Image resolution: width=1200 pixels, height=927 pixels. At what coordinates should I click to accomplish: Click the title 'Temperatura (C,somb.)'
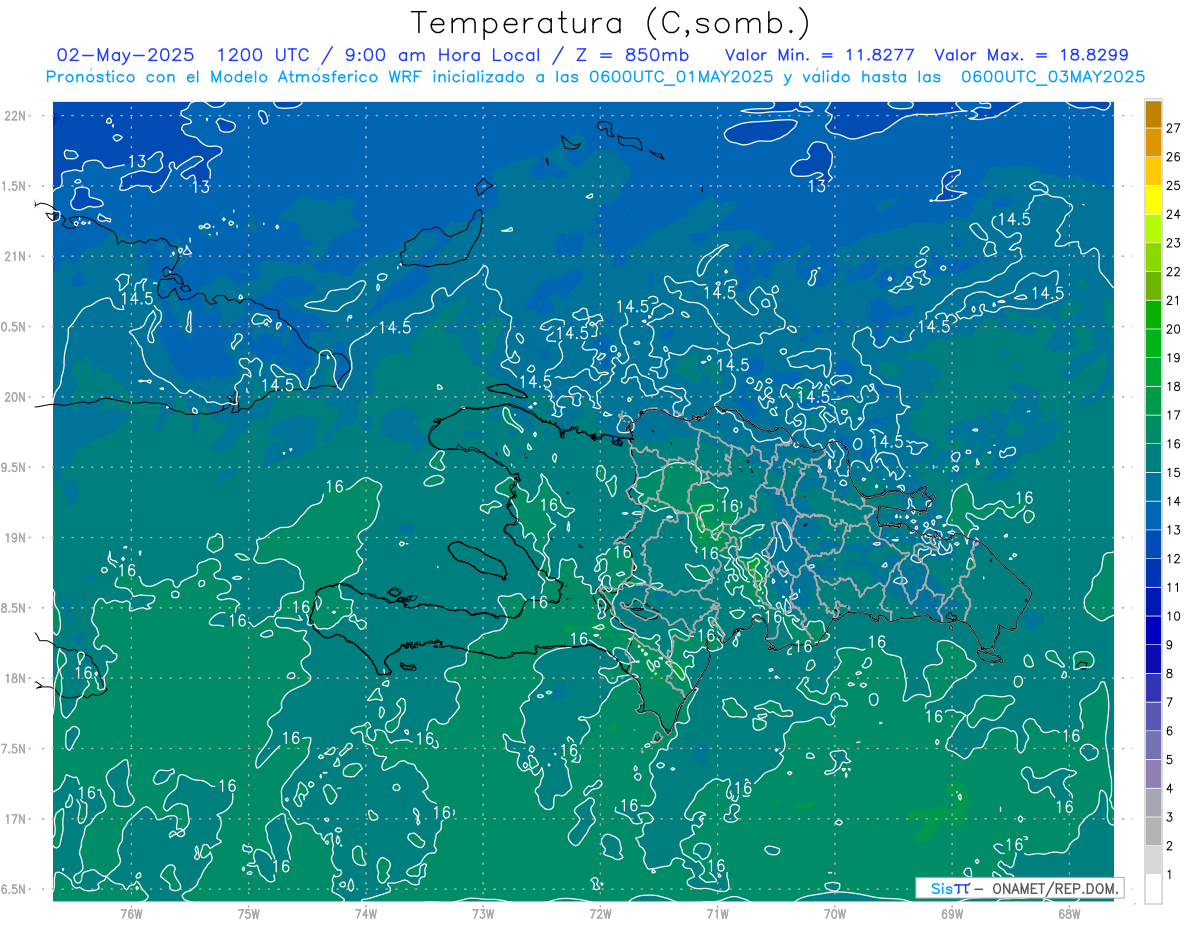pyautogui.click(x=611, y=24)
